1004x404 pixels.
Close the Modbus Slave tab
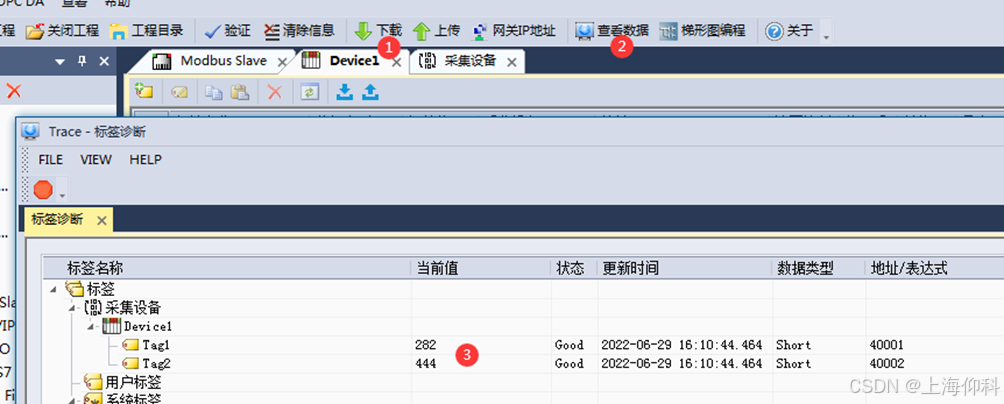pos(282,62)
